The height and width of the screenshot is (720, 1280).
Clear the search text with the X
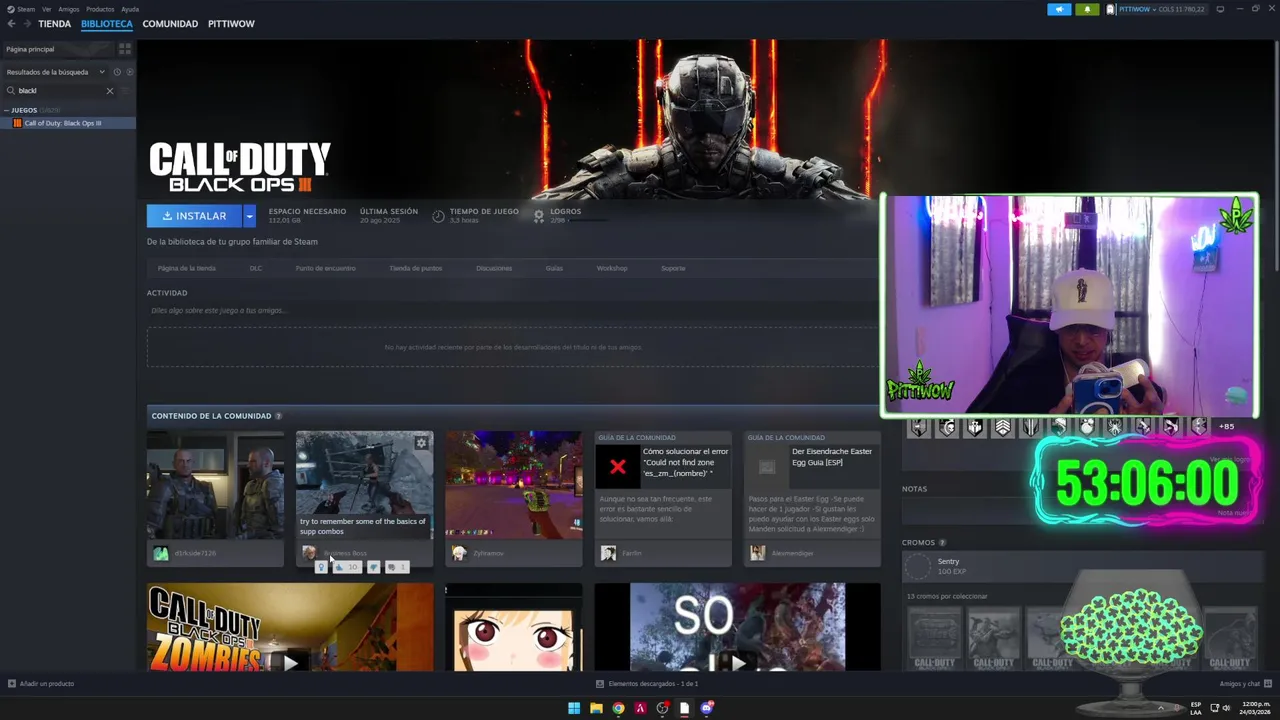point(110,90)
